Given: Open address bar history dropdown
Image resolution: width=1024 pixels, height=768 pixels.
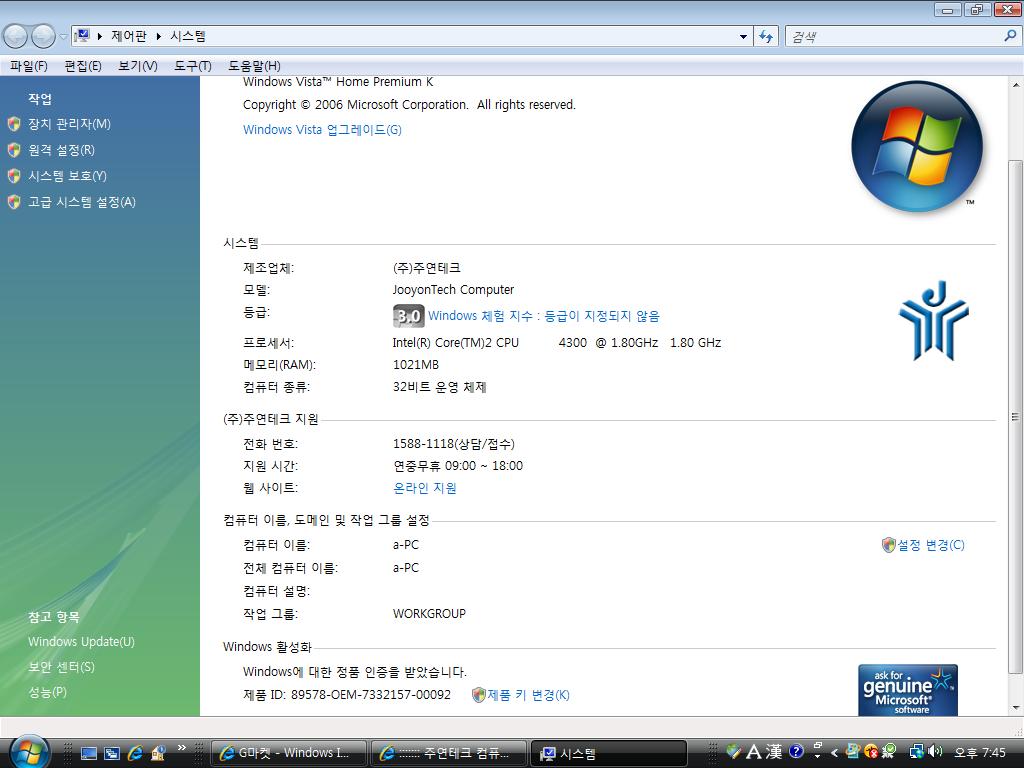Looking at the screenshot, I should (743, 37).
